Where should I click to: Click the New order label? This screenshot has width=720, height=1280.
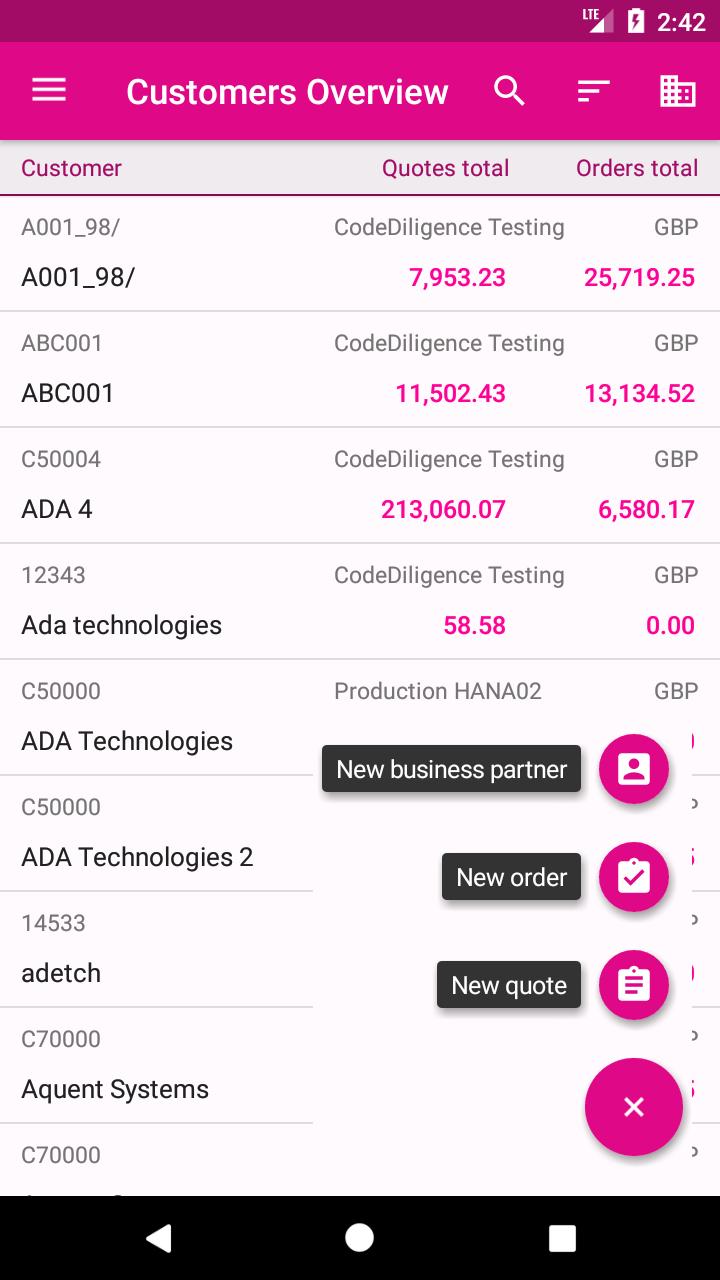[511, 877]
